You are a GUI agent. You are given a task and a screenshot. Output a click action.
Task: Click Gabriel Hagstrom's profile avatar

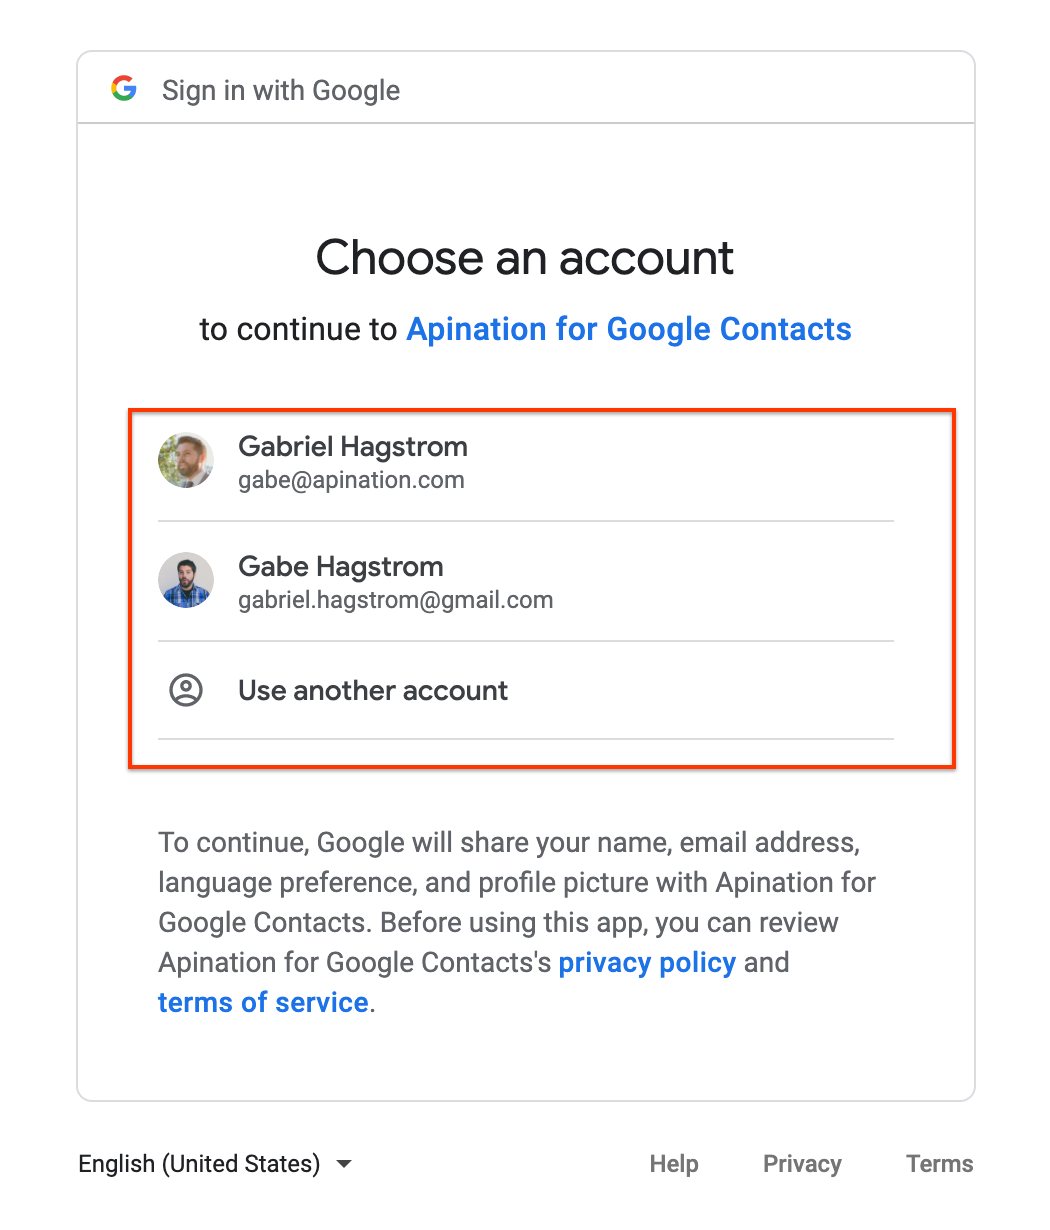coord(186,460)
